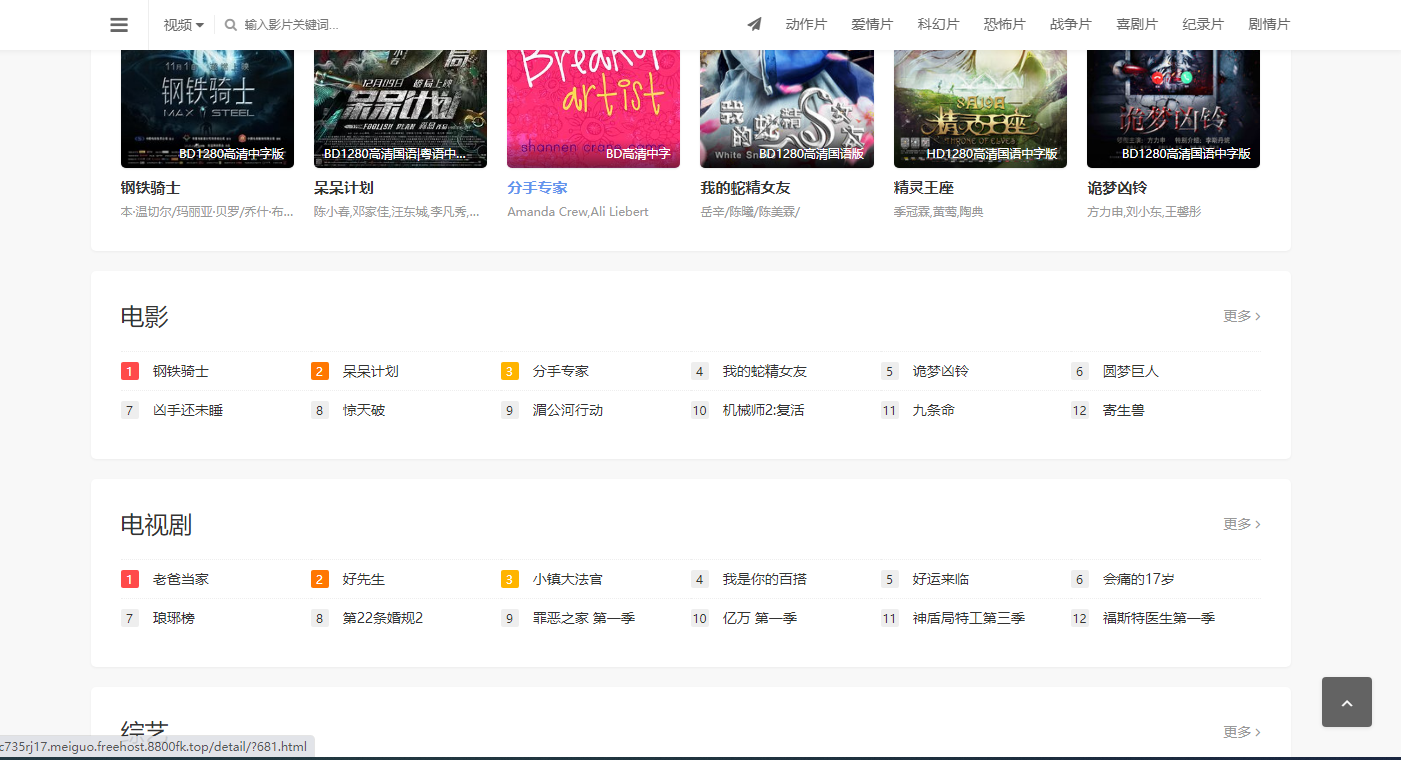The width and height of the screenshot is (1401, 760).
Task: Click the 电视剧 section heading
Action: point(156,525)
